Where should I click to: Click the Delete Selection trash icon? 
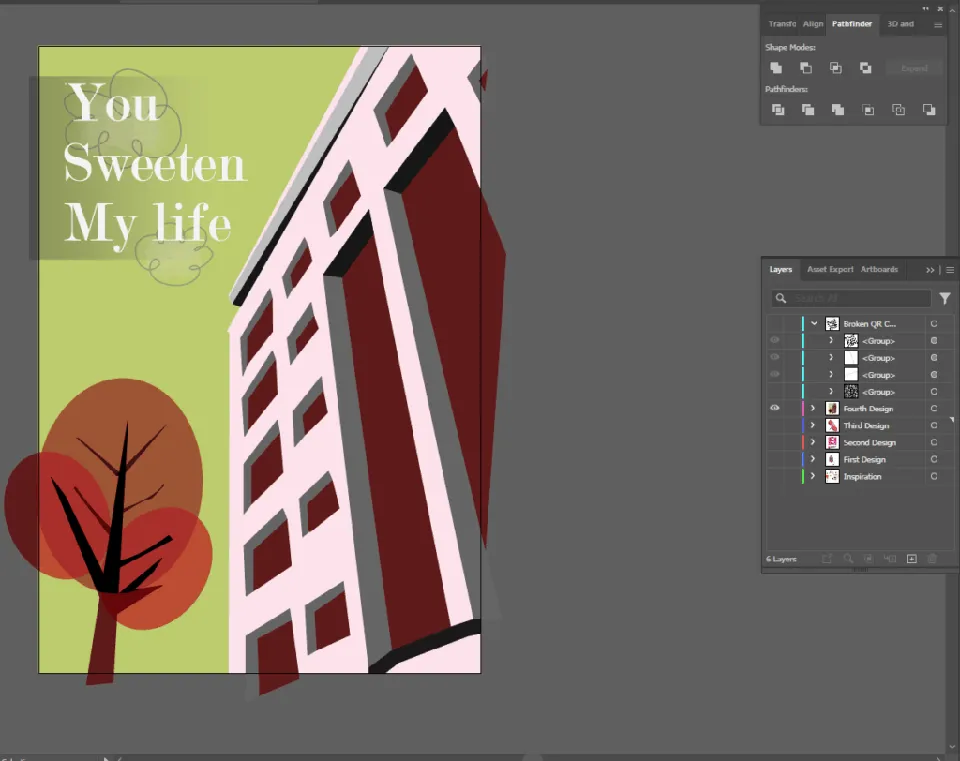tap(932, 558)
